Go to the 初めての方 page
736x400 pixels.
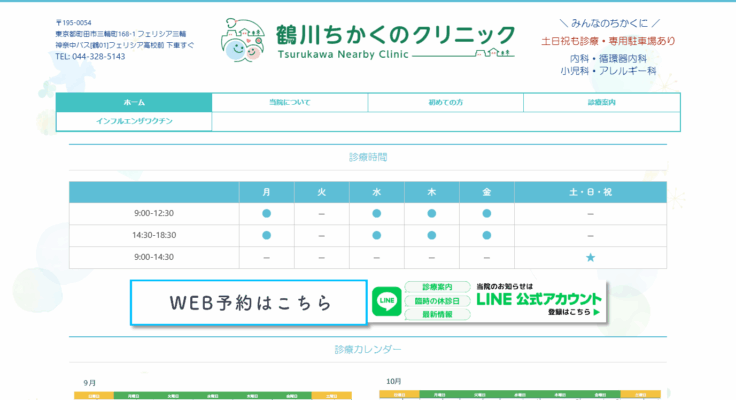(x=445, y=102)
